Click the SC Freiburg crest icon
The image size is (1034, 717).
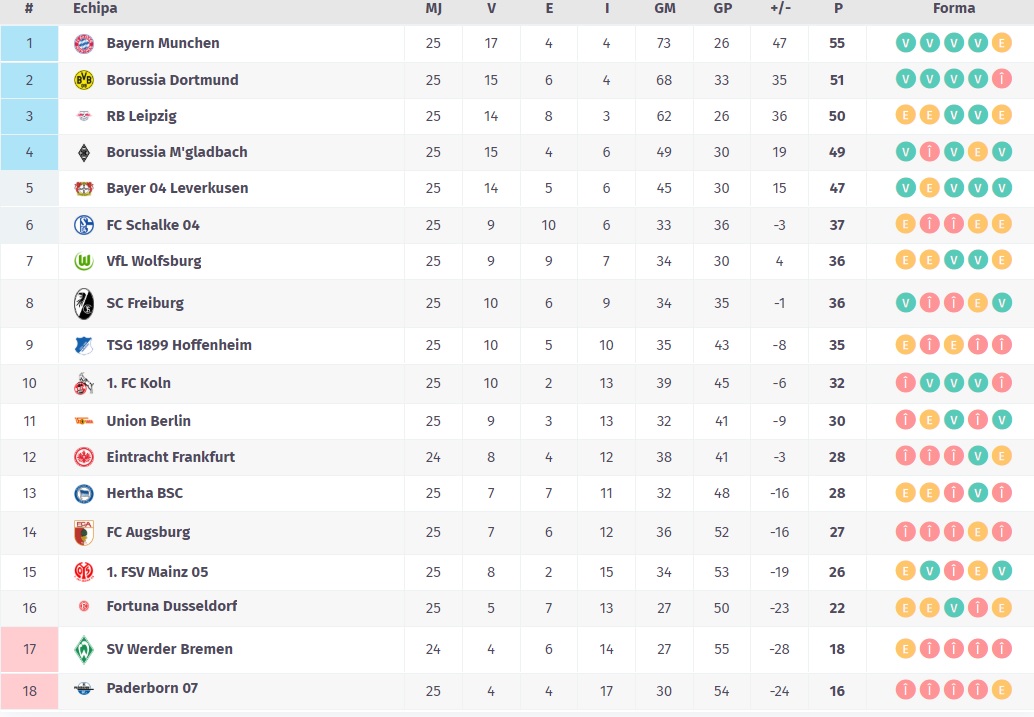click(x=84, y=303)
